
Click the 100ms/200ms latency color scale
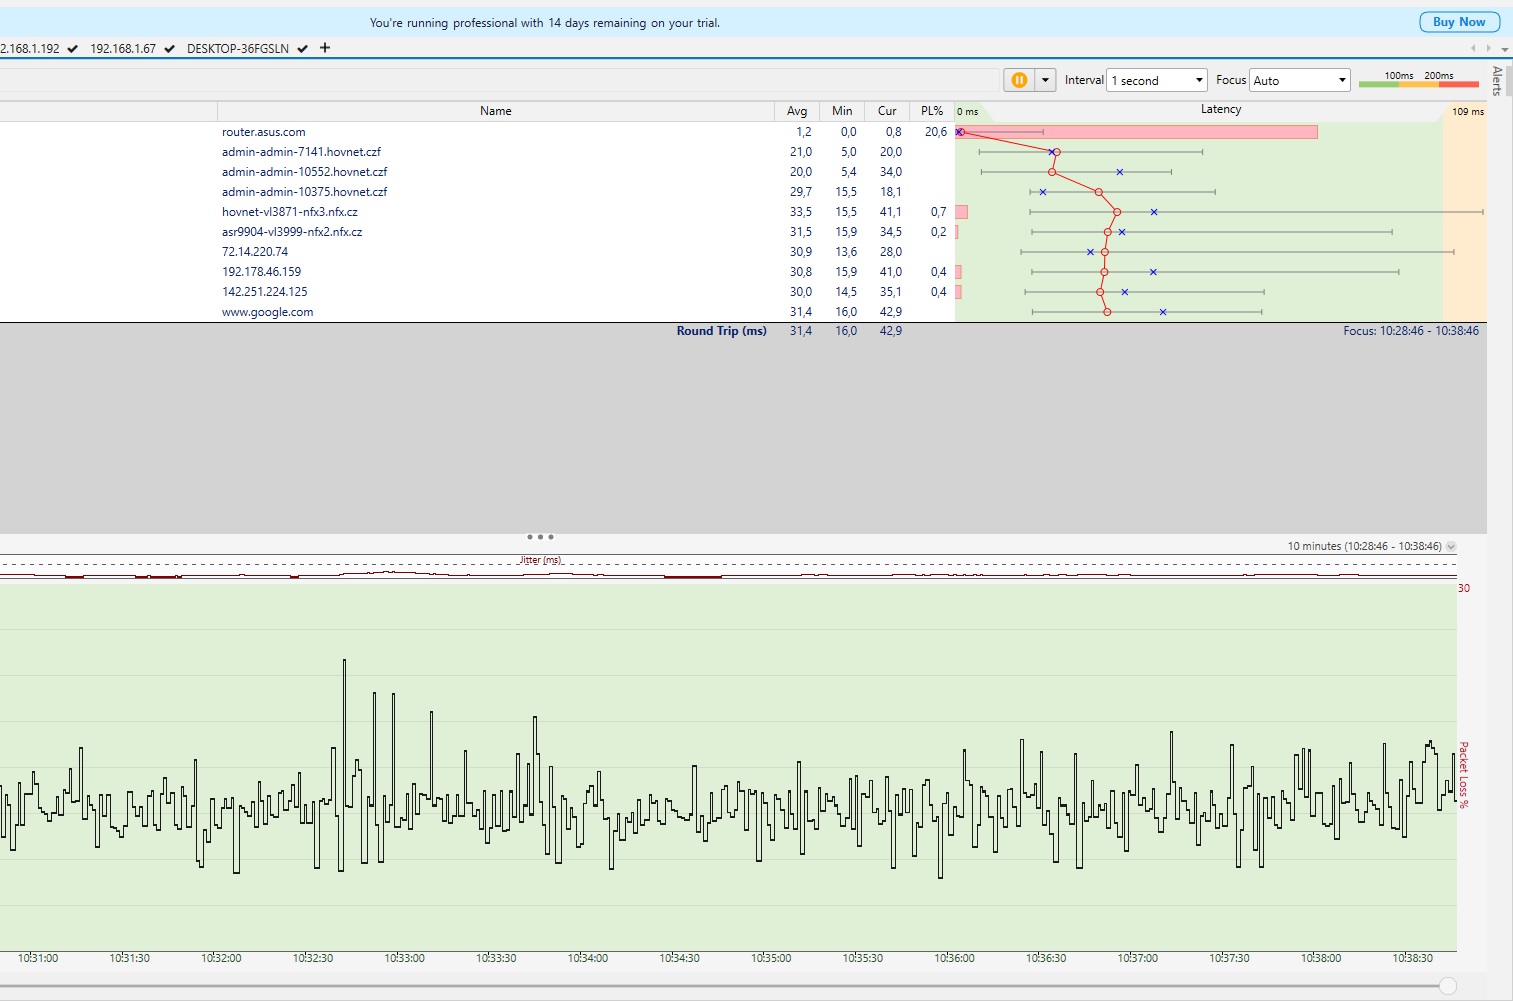(x=1418, y=80)
